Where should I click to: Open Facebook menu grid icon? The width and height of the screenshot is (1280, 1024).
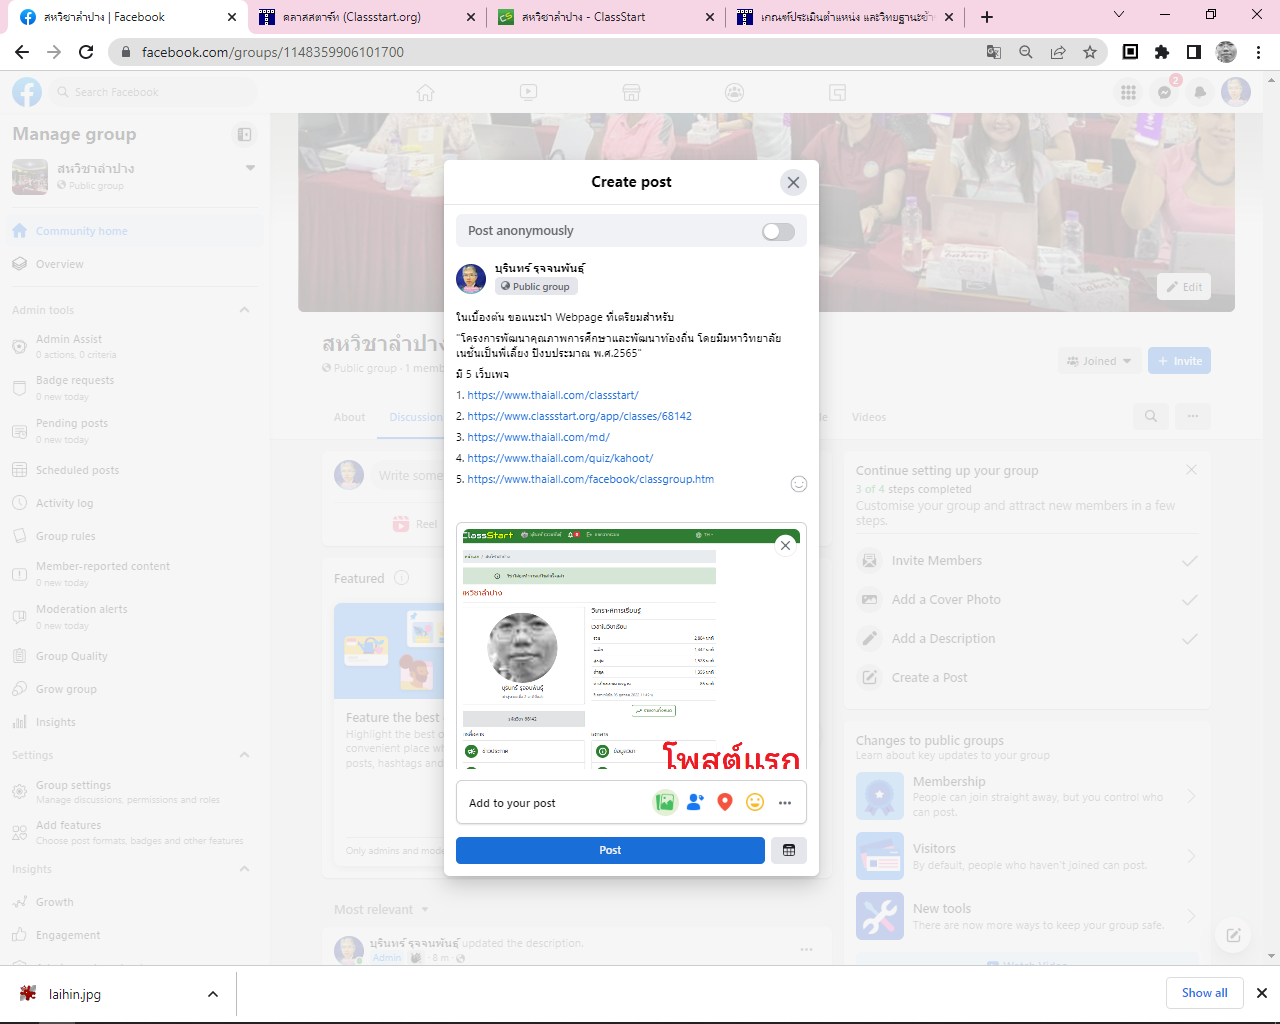[1128, 92]
